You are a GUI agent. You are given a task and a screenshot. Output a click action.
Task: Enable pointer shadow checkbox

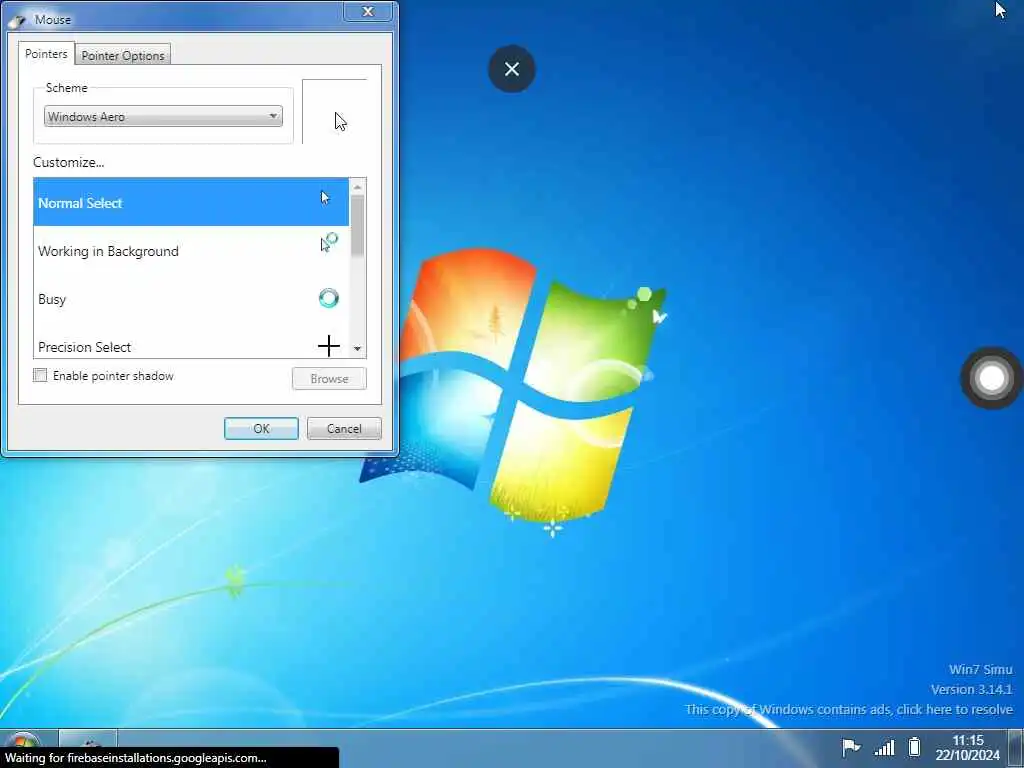coord(40,376)
